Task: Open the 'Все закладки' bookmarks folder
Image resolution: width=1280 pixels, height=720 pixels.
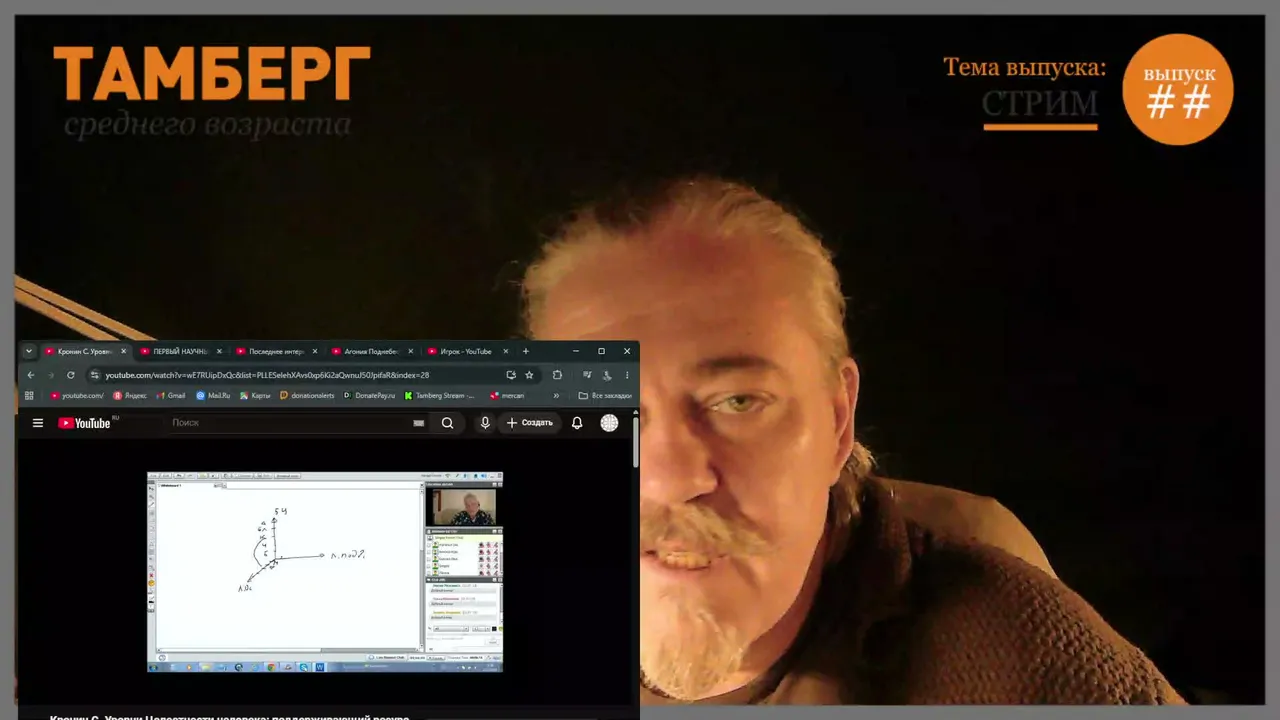Action: click(605, 395)
